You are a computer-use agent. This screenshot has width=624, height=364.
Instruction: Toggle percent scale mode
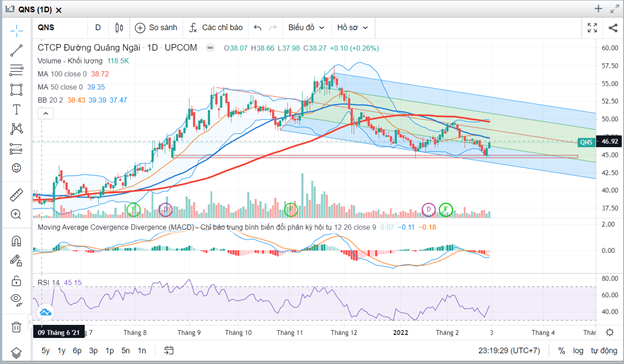[561, 350]
